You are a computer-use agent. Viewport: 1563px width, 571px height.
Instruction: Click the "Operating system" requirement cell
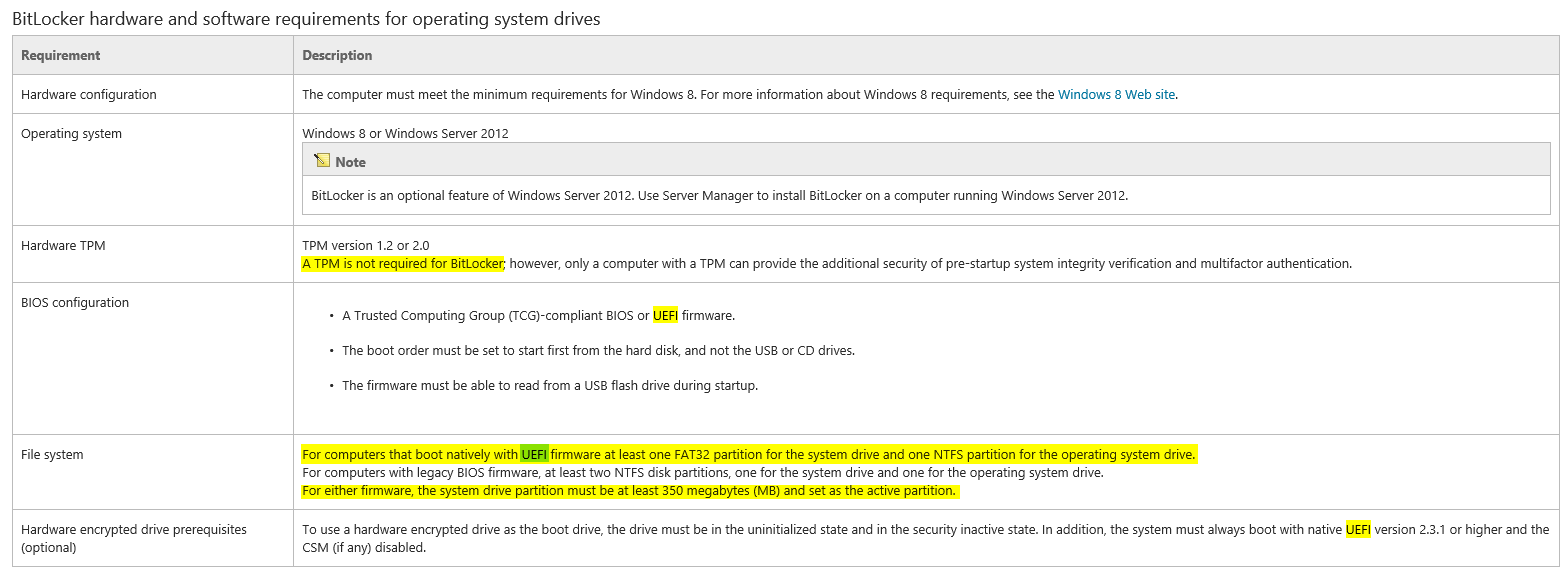152,170
